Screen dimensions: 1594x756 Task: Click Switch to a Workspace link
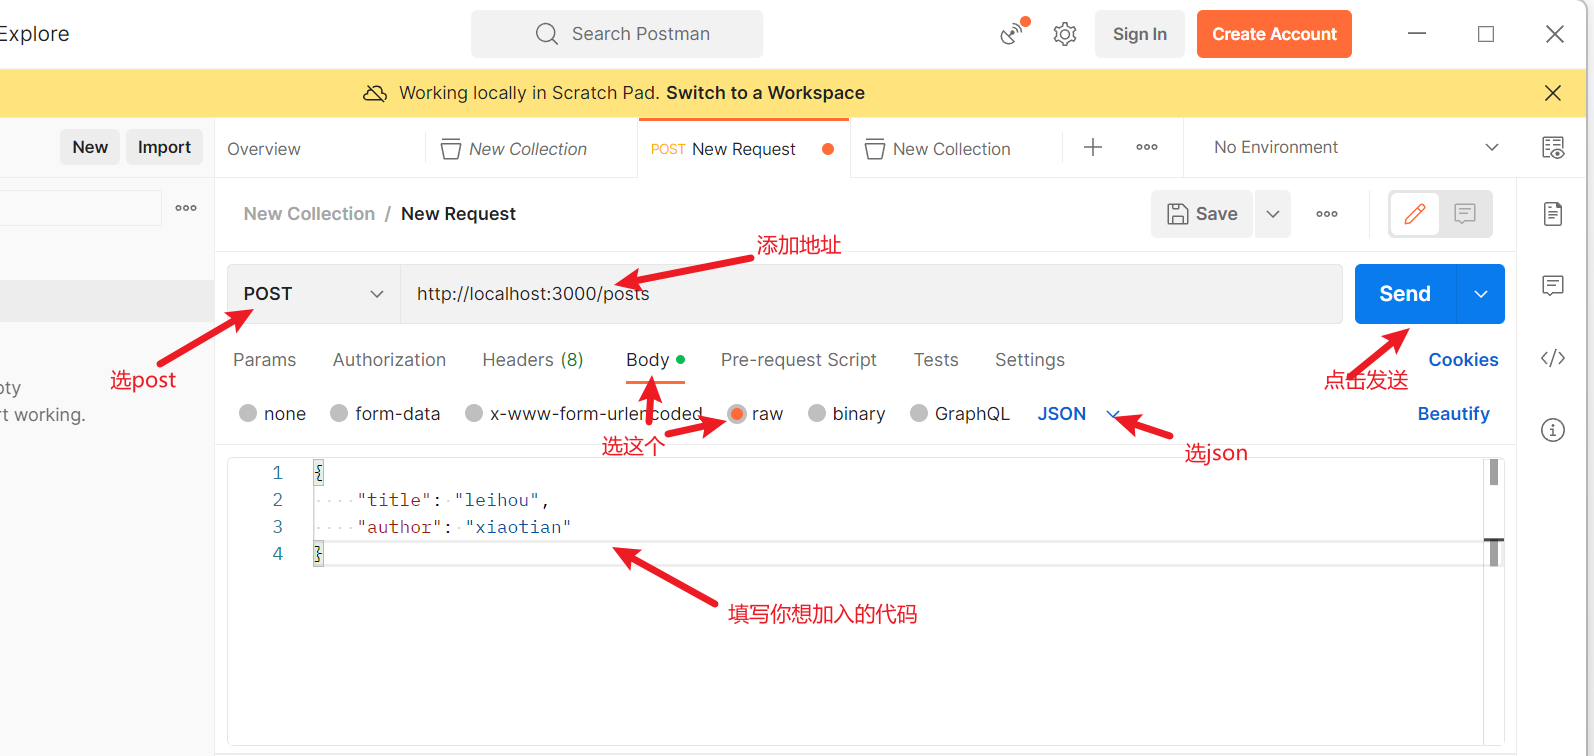765,93
